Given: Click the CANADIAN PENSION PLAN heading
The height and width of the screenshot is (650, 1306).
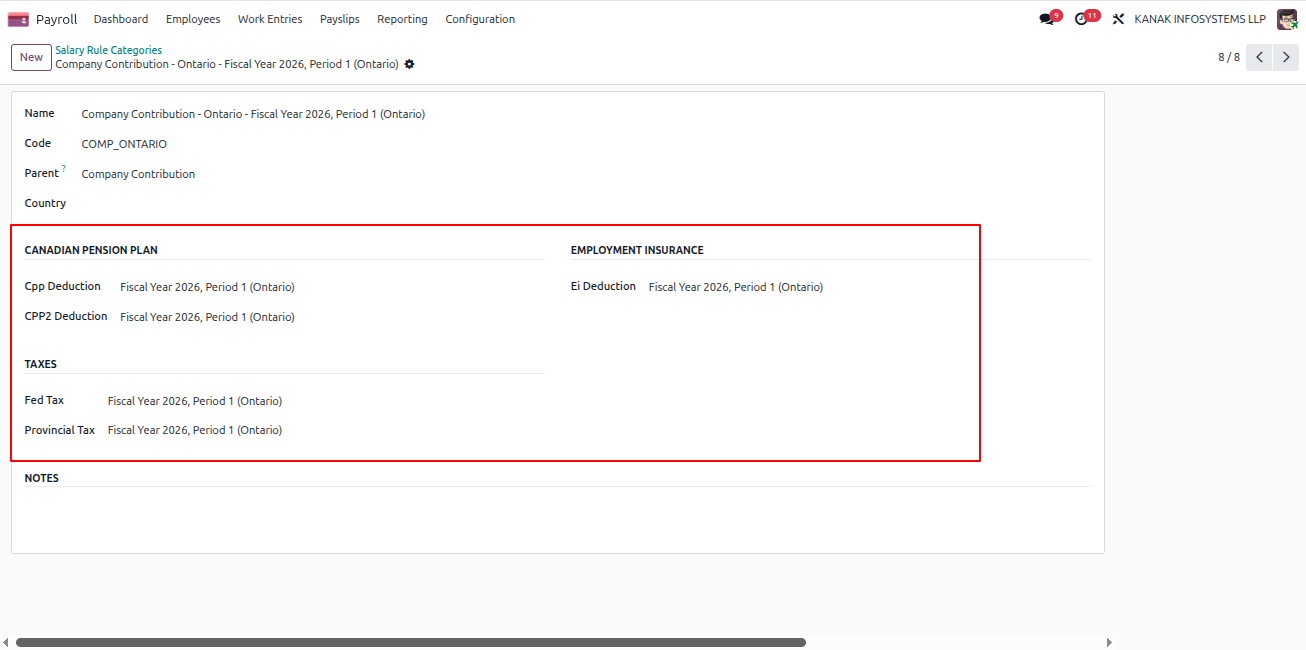Looking at the screenshot, I should pos(91,250).
